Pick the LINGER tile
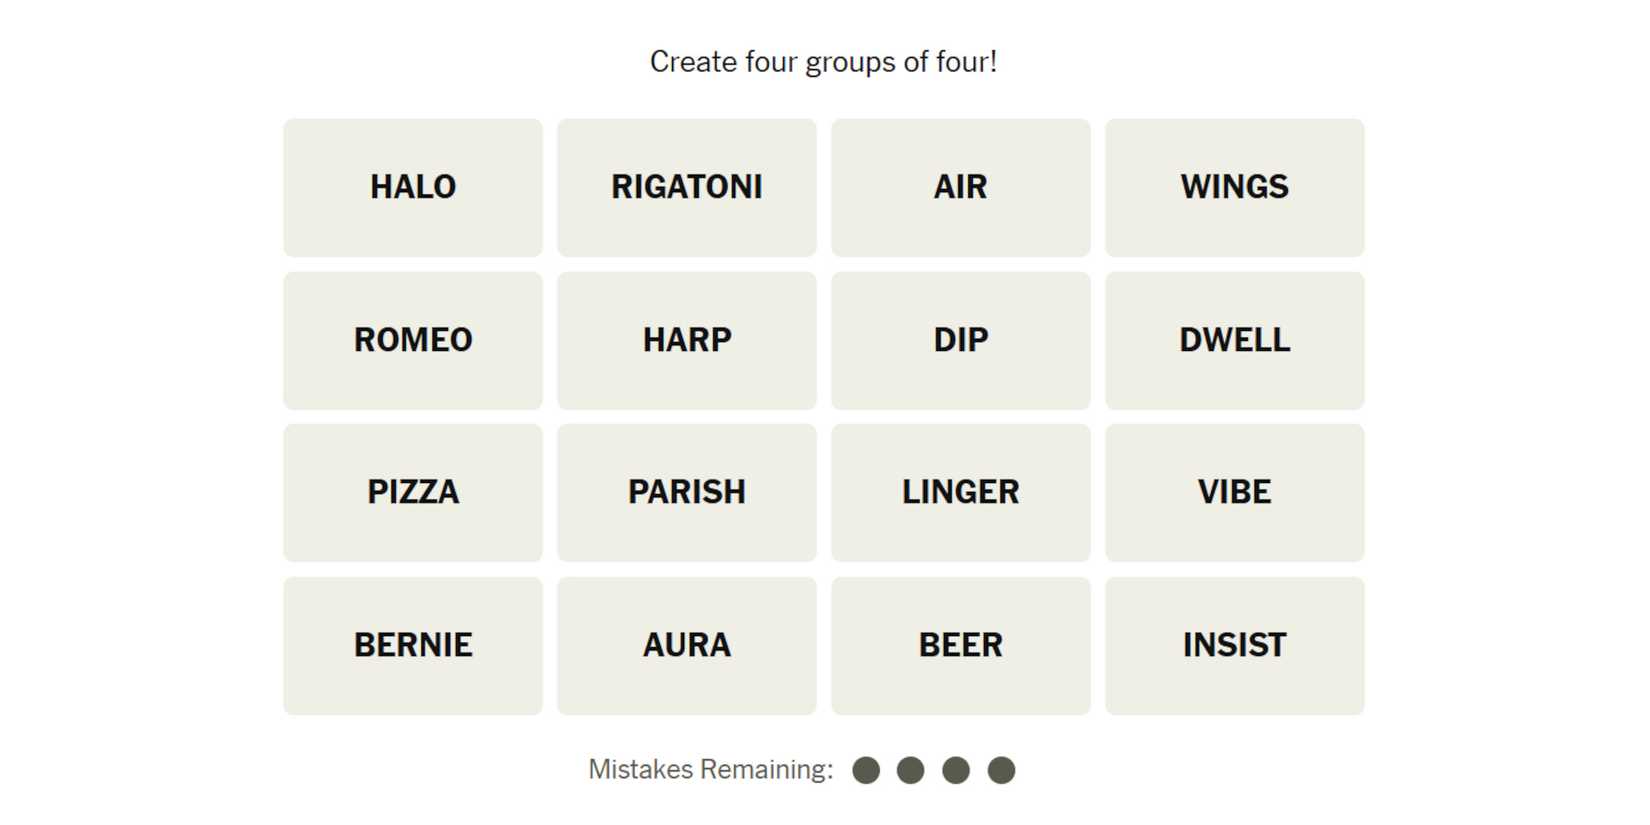1650x825 pixels. pyautogui.click(x=960, y=492)
